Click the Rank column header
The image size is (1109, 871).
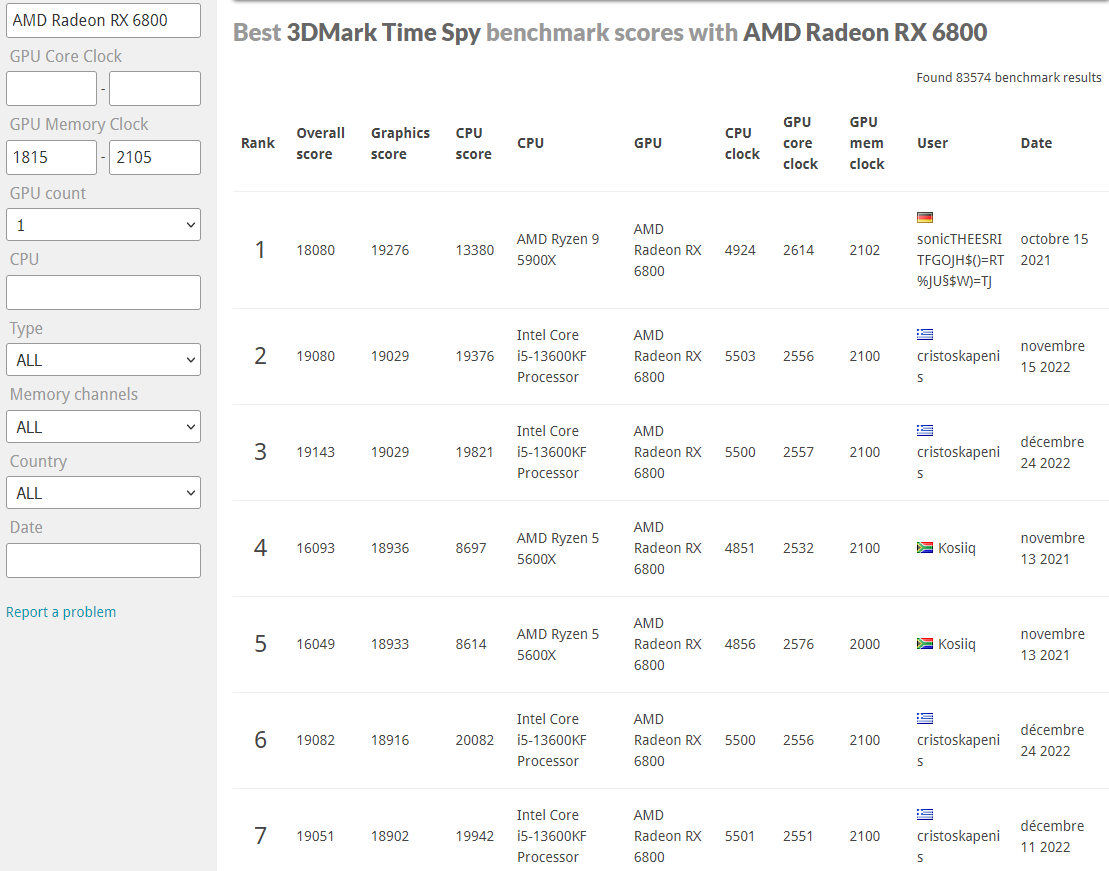257,143
